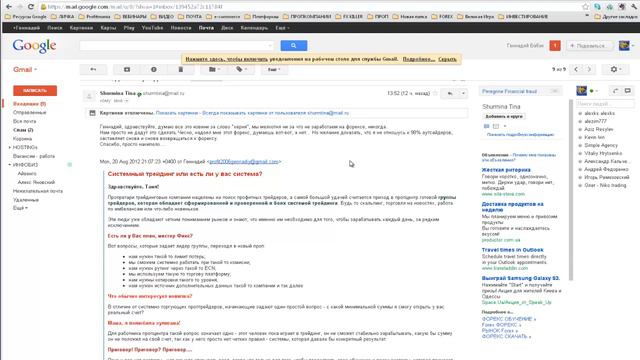
Task: Click the images blocked picture icon
Action: [92, 113]
